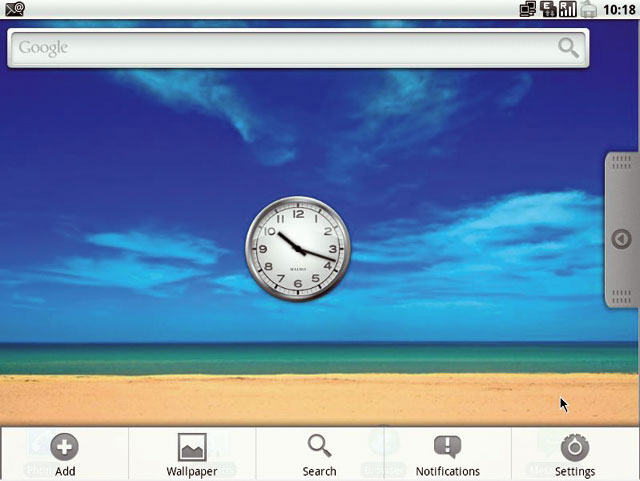Screen dimensions: 640x481
Task: Select the Add menu option
Action: [64, 454]
